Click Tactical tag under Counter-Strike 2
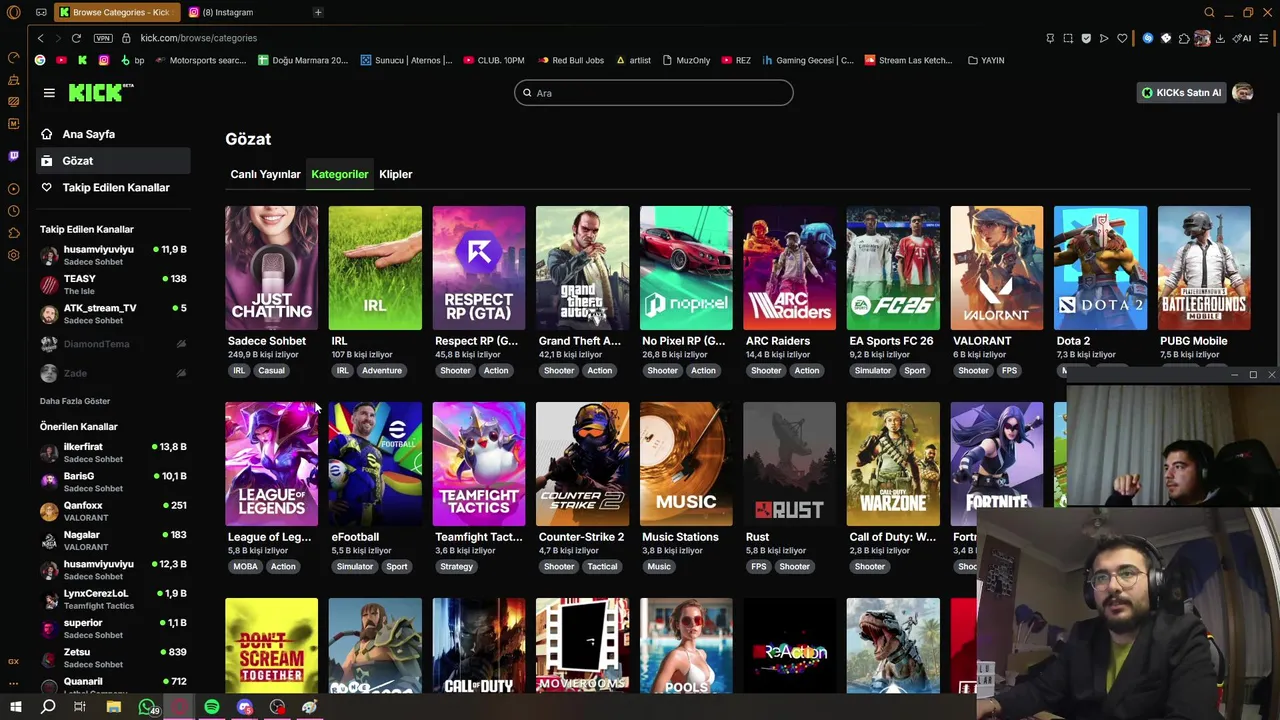Screen dimensions: 1280x720 click(x=602, y=566)
